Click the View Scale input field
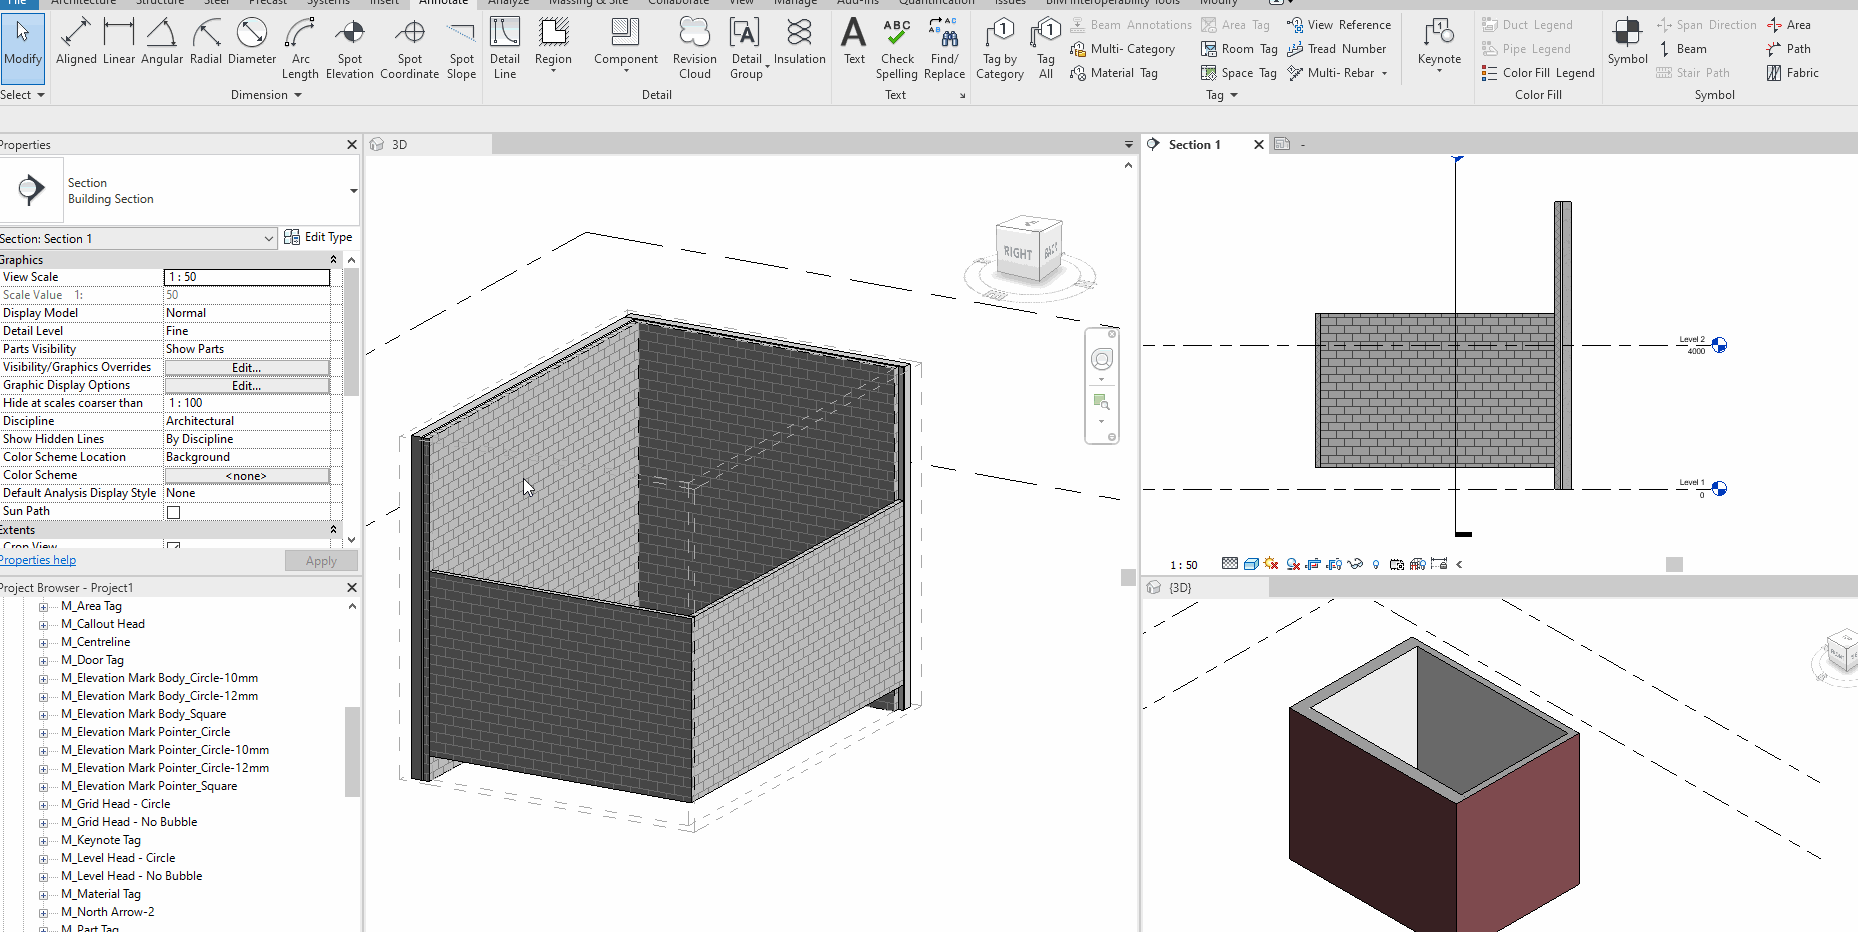The height and width of the screenshot is (932, 1858). (246, 277)
